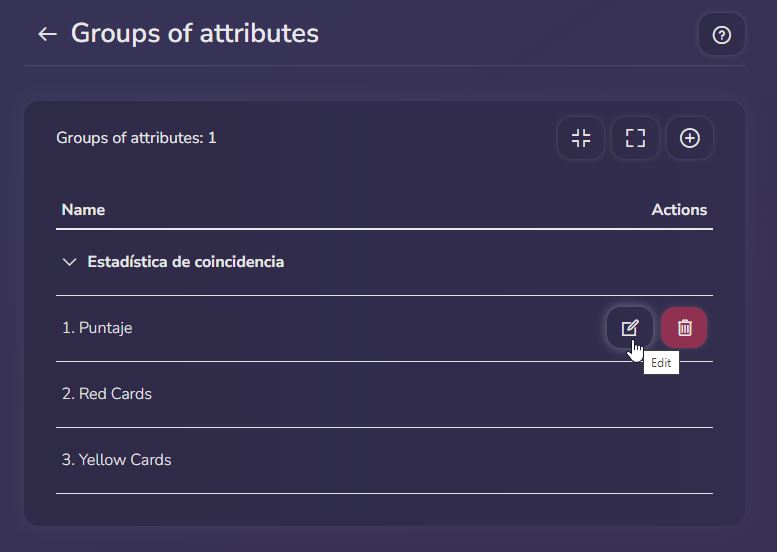Collapse all groups with the inward-arrows icon
Viewport: 777px width, 552px height.
[581, 138]
